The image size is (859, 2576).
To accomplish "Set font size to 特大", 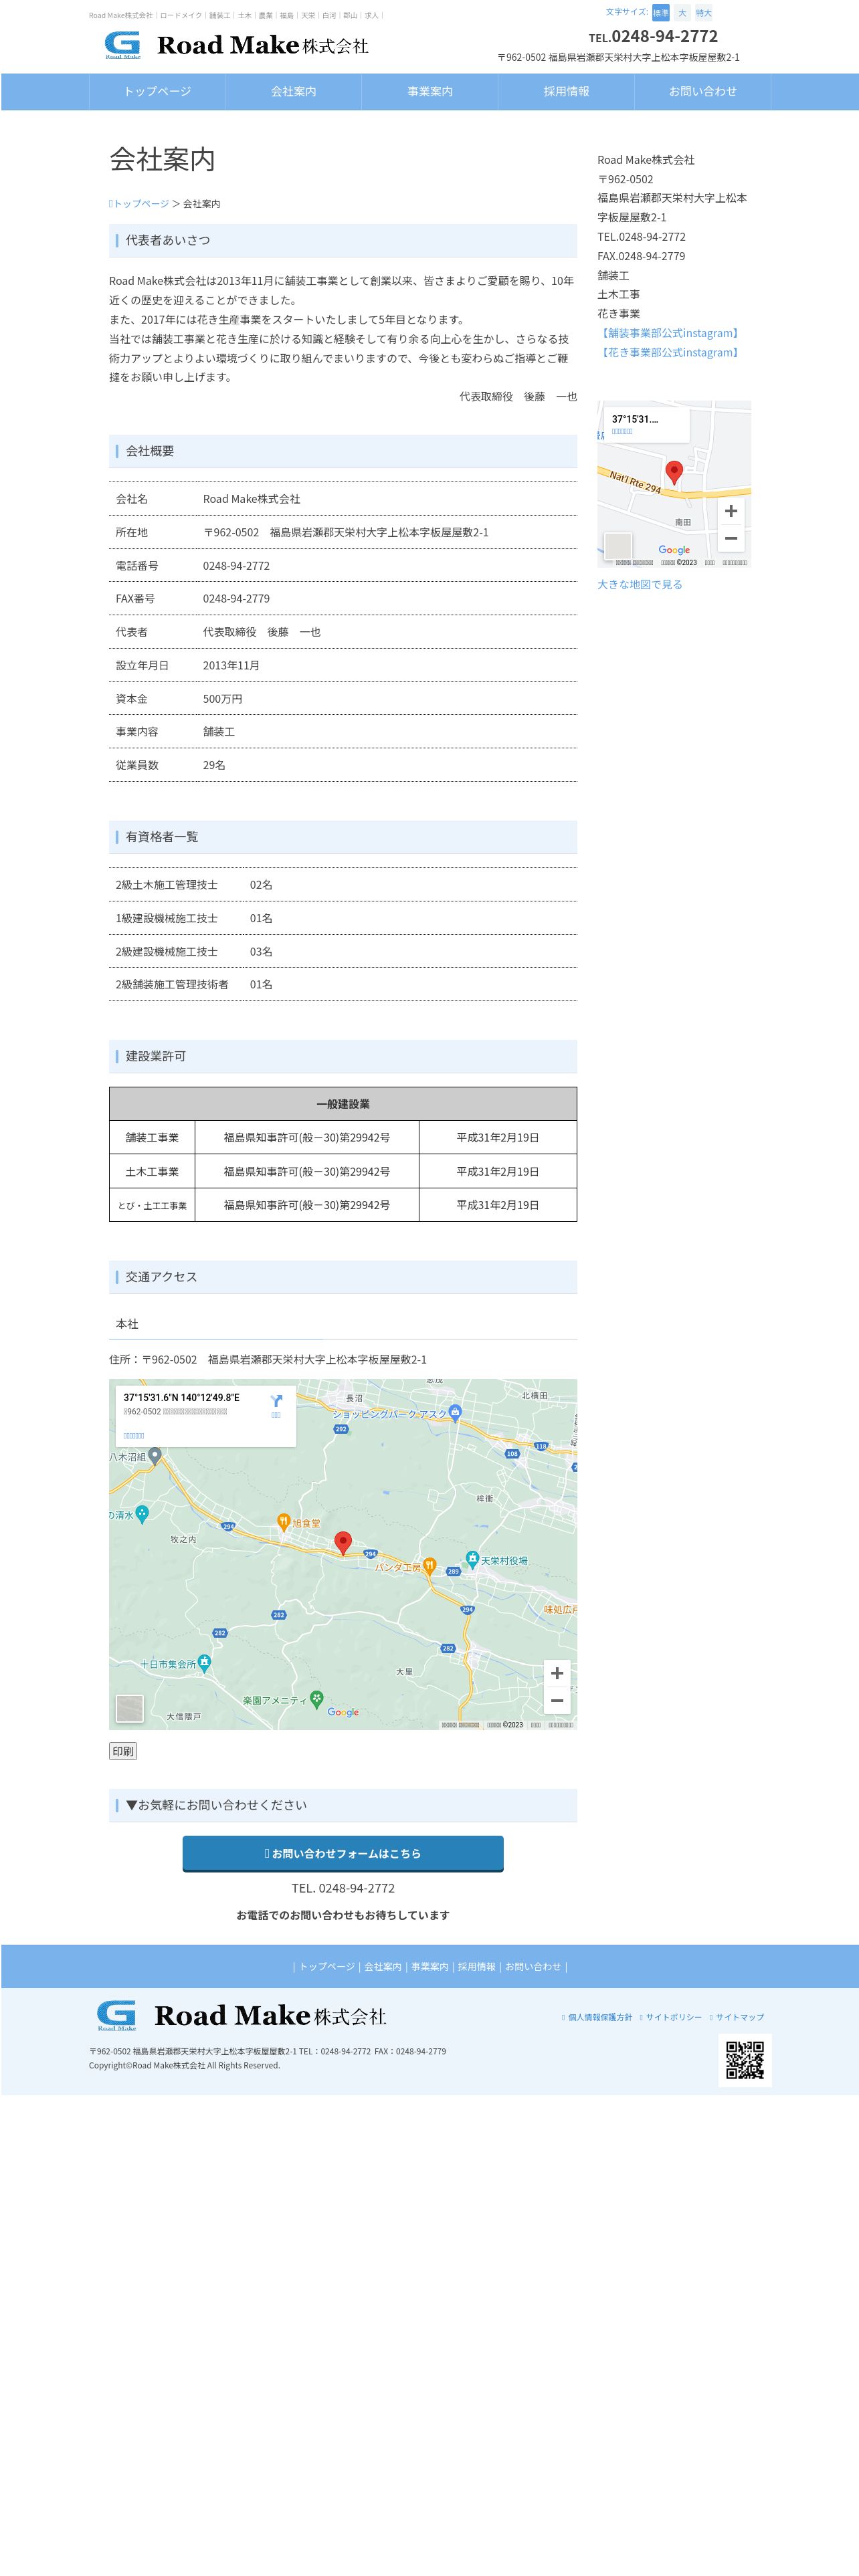I will (704, 13).
